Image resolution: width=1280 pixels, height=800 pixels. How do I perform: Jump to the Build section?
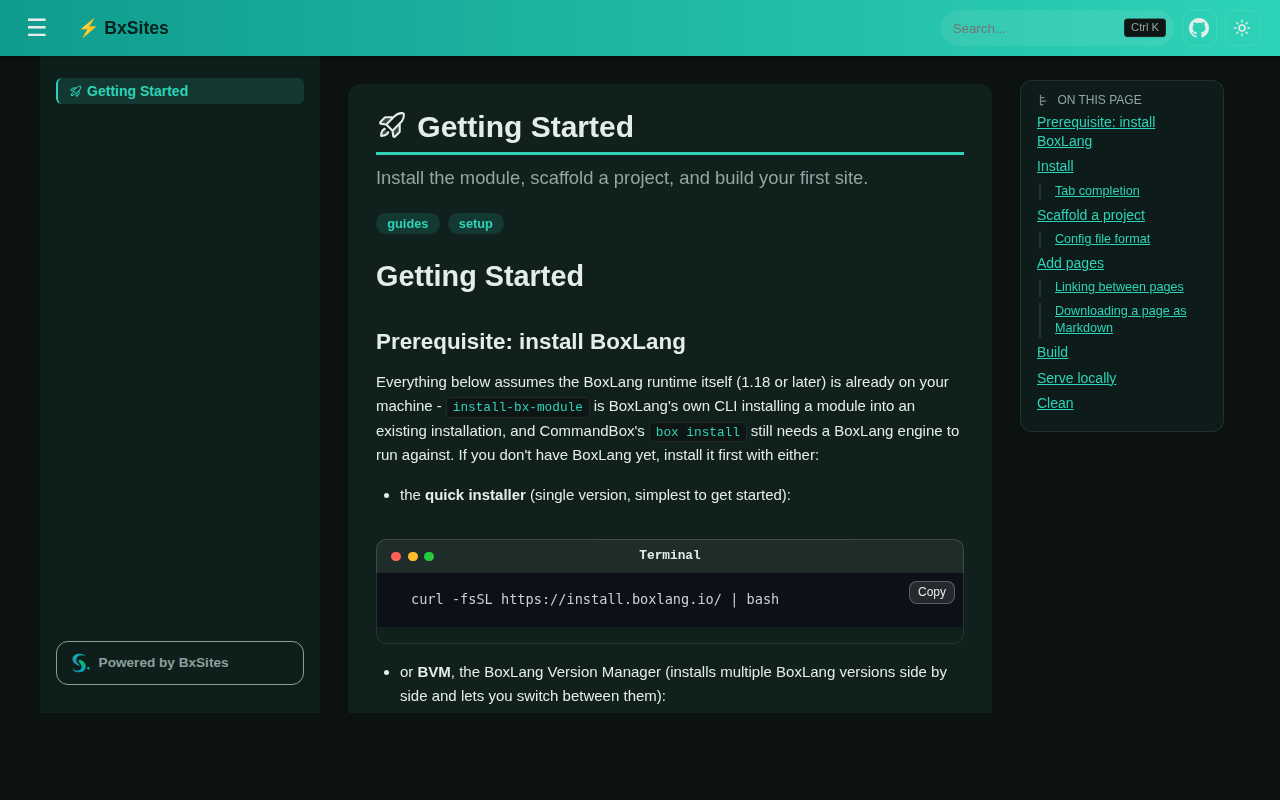click(1052, 352)
